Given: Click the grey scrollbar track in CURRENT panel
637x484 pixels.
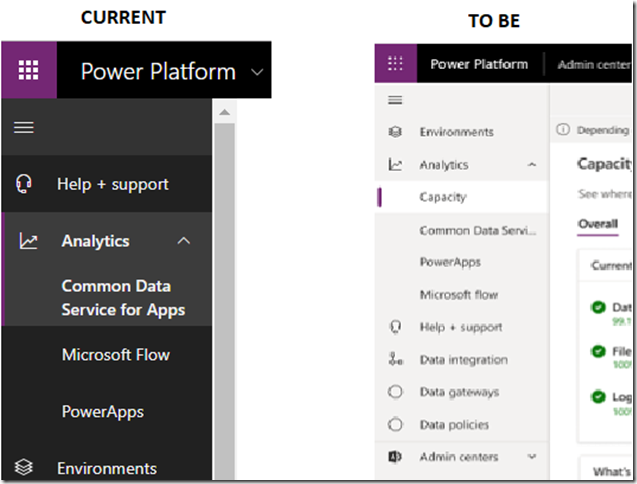Looking at the screenshot, I should click(x=225, y=301).
